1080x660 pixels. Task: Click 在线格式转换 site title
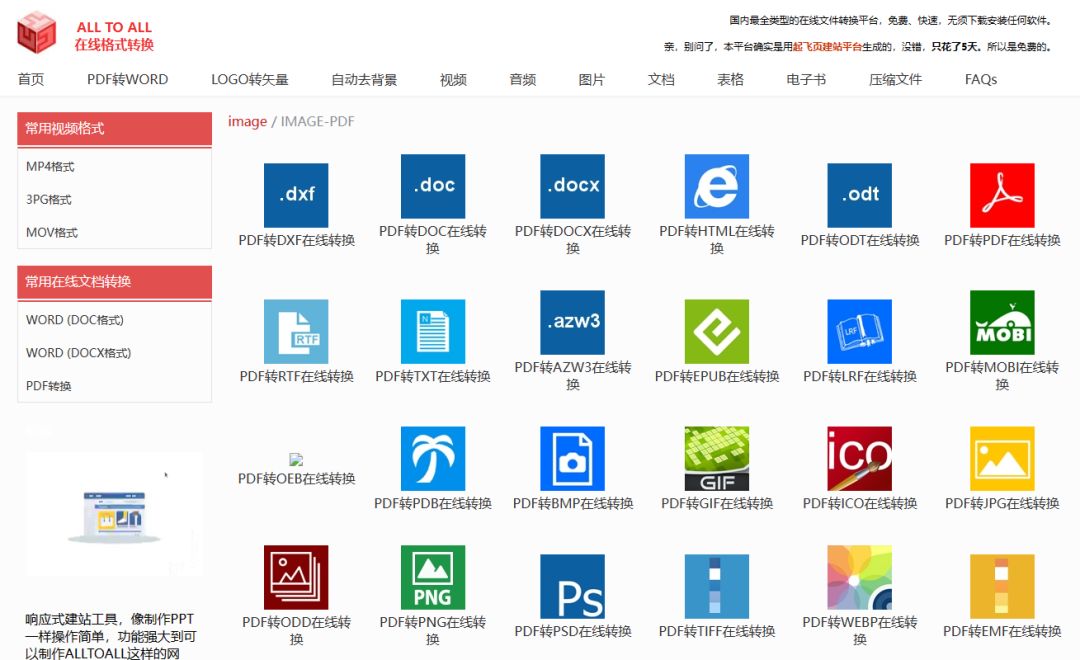point(114,45)
